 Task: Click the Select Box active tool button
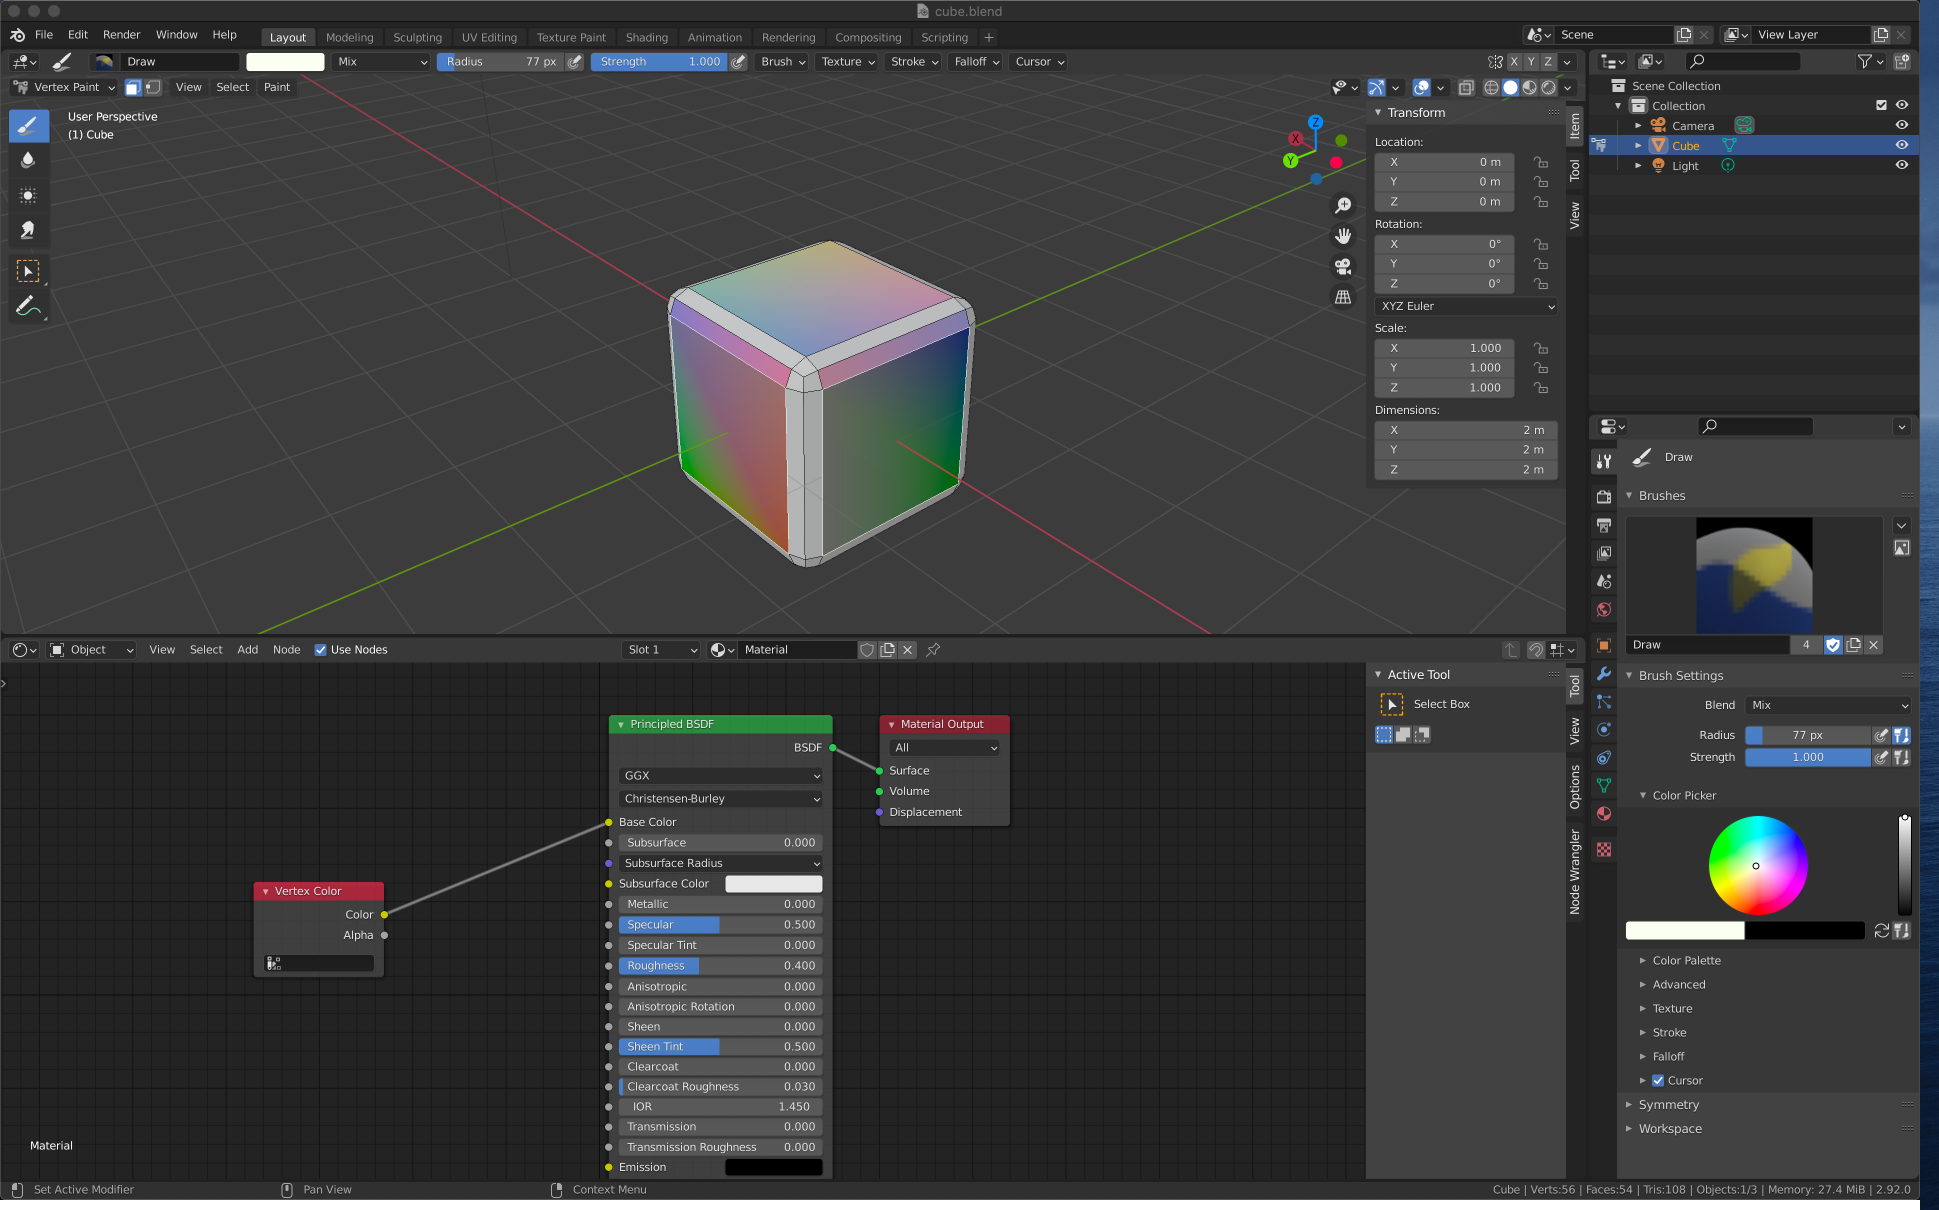[1392, 705]
